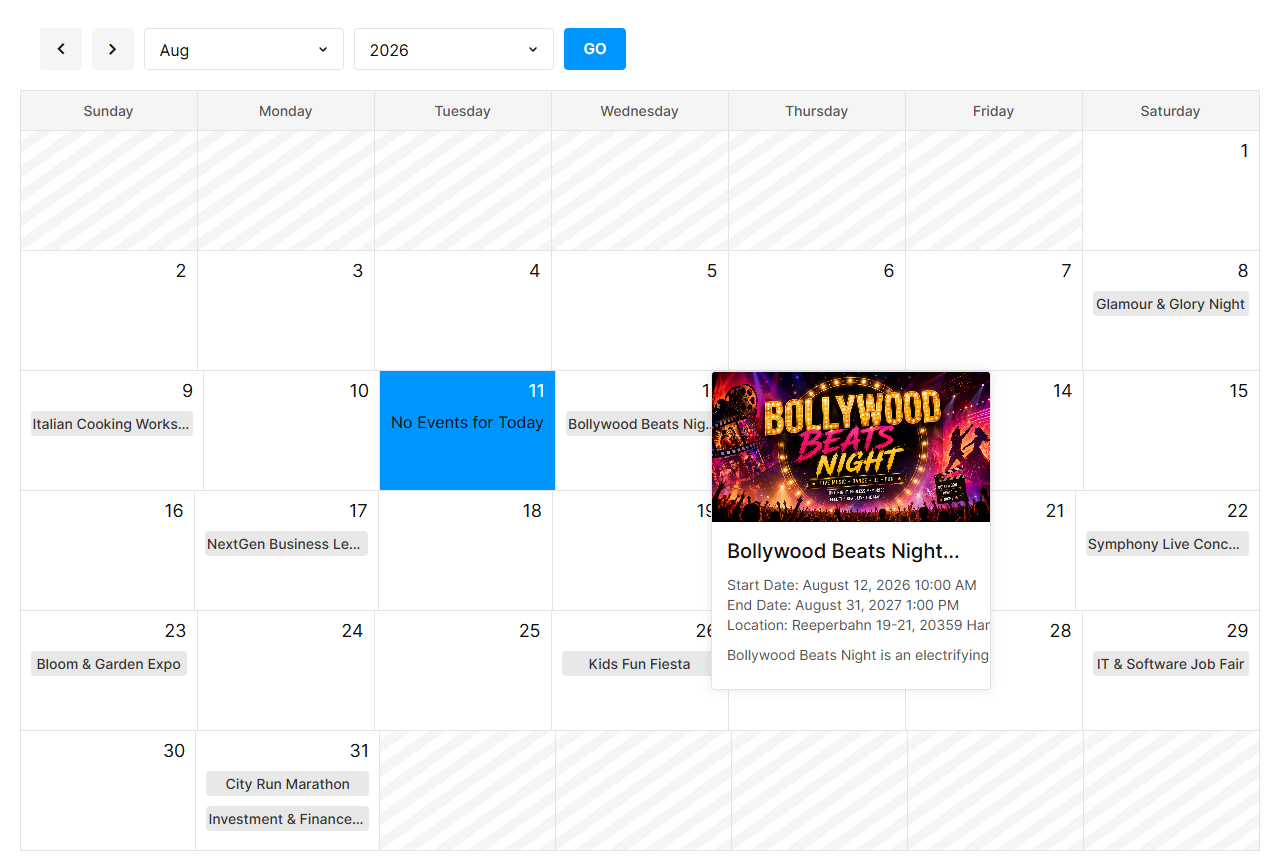1269x868 pixels.
Task: Select date 4 cell
Action: click(463, 310)
